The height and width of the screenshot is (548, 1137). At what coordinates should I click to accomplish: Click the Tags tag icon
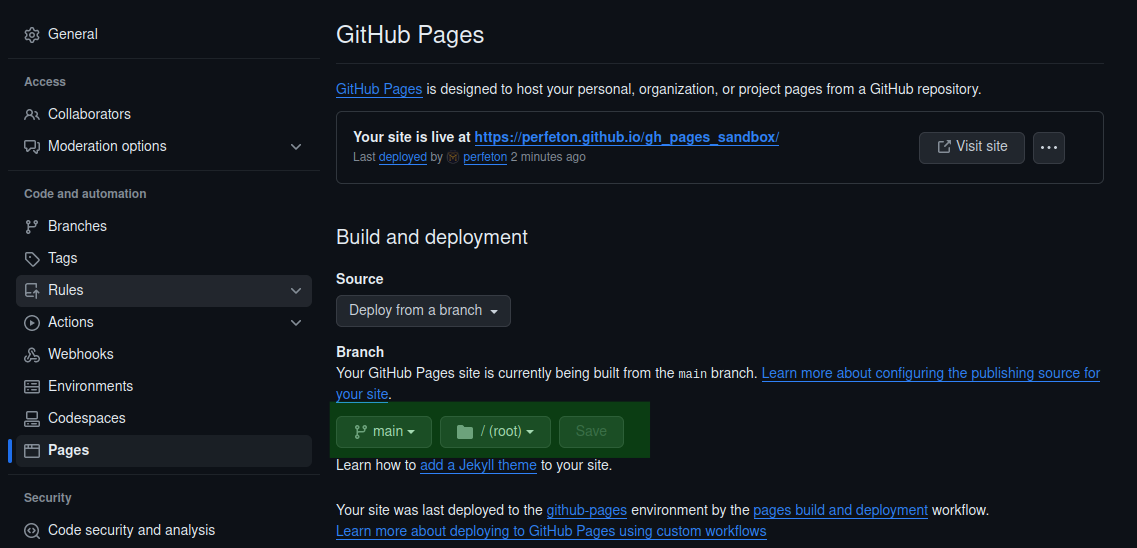pyautogui.click(x=32, y=259)
